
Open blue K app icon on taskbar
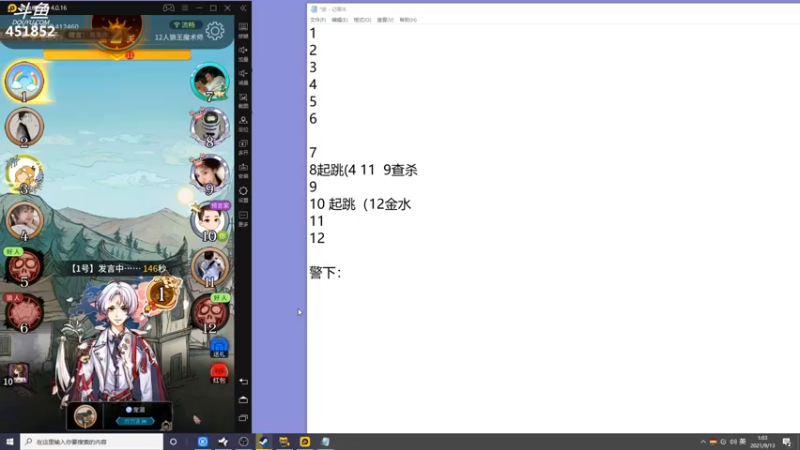pyautogui.click(x=203, y=442)
